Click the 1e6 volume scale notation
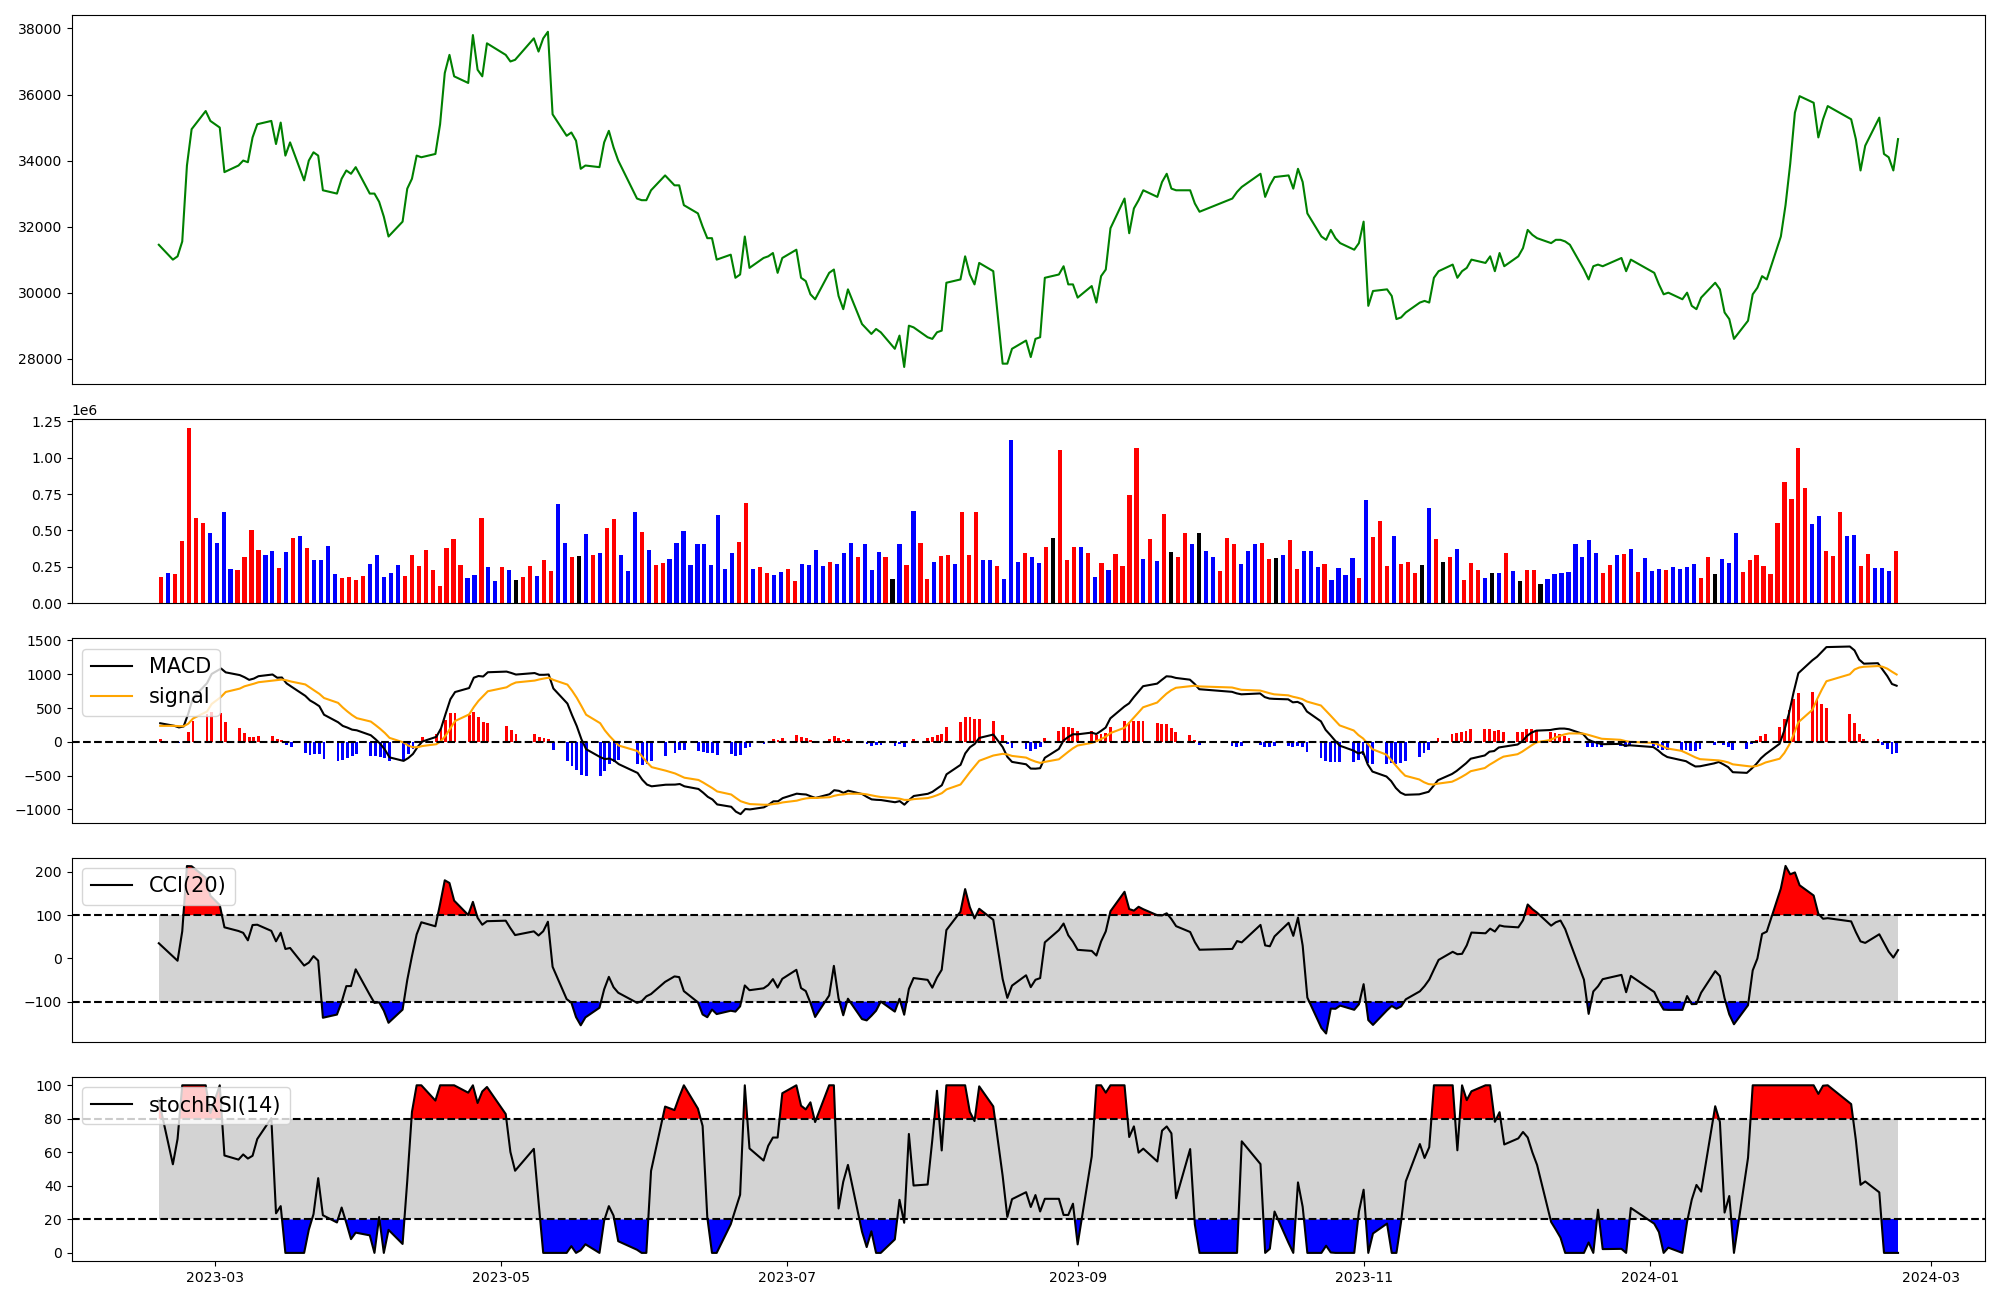The width and height of the screenshot is (2000, 1300). pos(84,410)
